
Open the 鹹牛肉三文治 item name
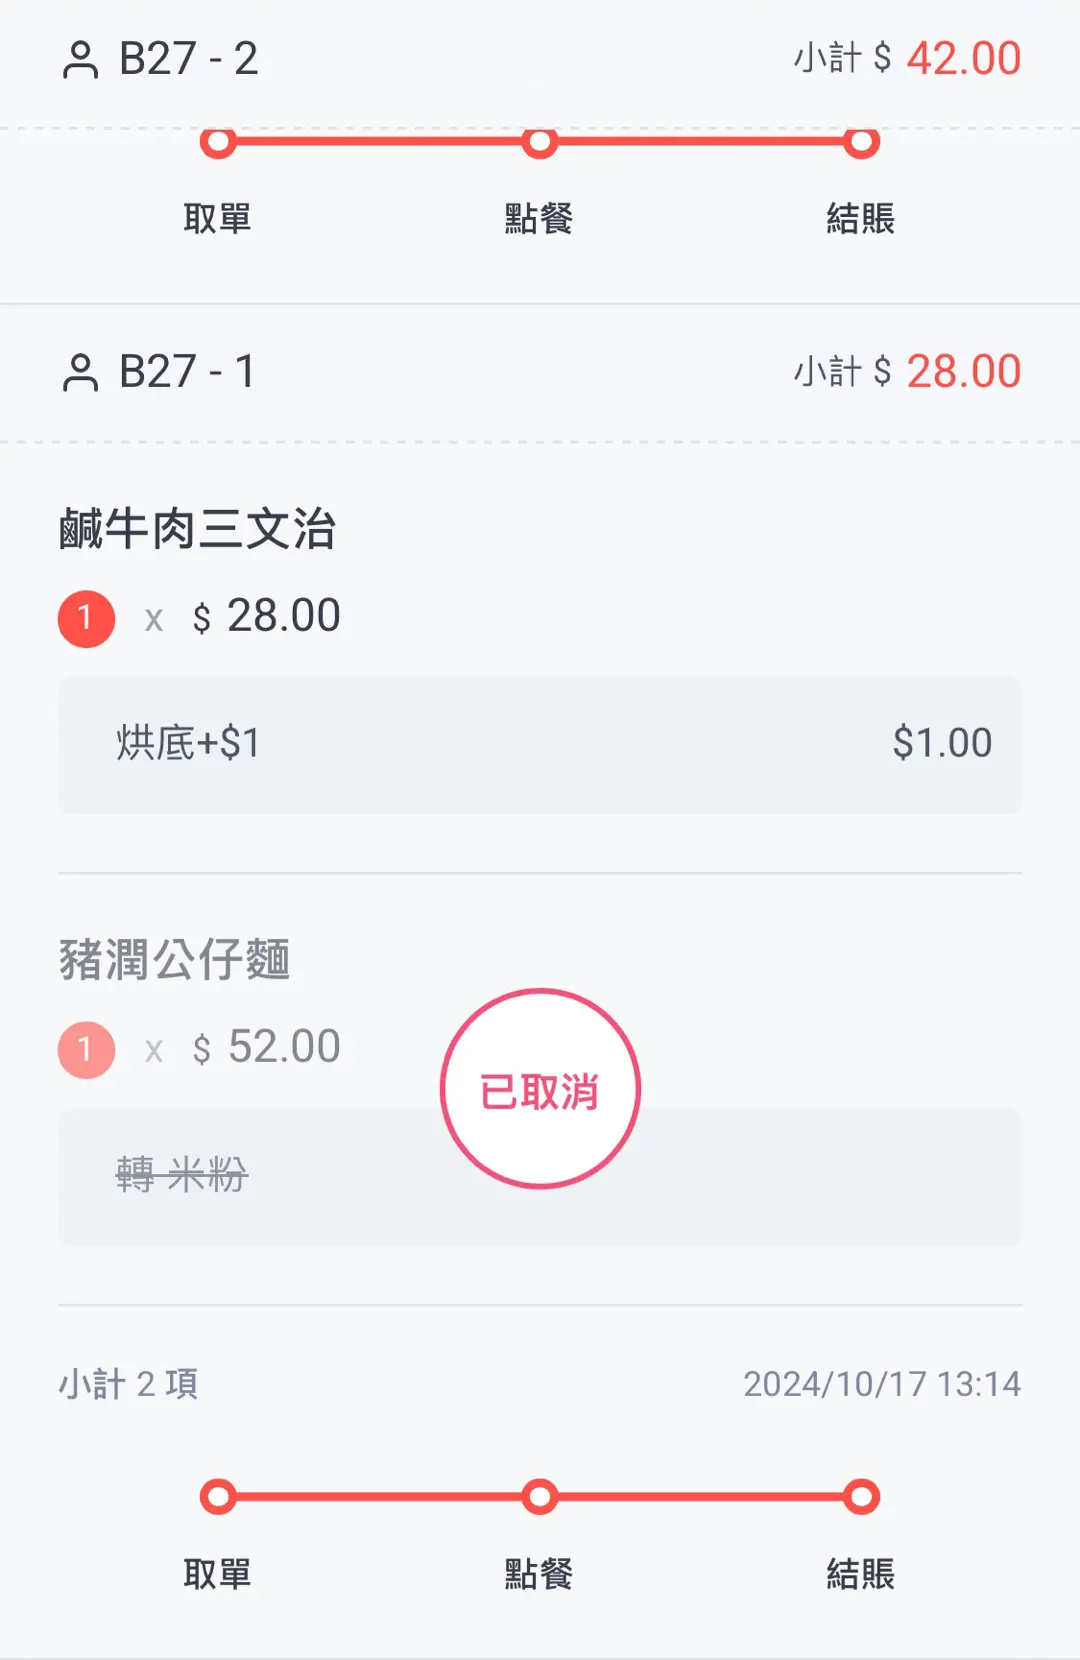(x=197, y=529)
